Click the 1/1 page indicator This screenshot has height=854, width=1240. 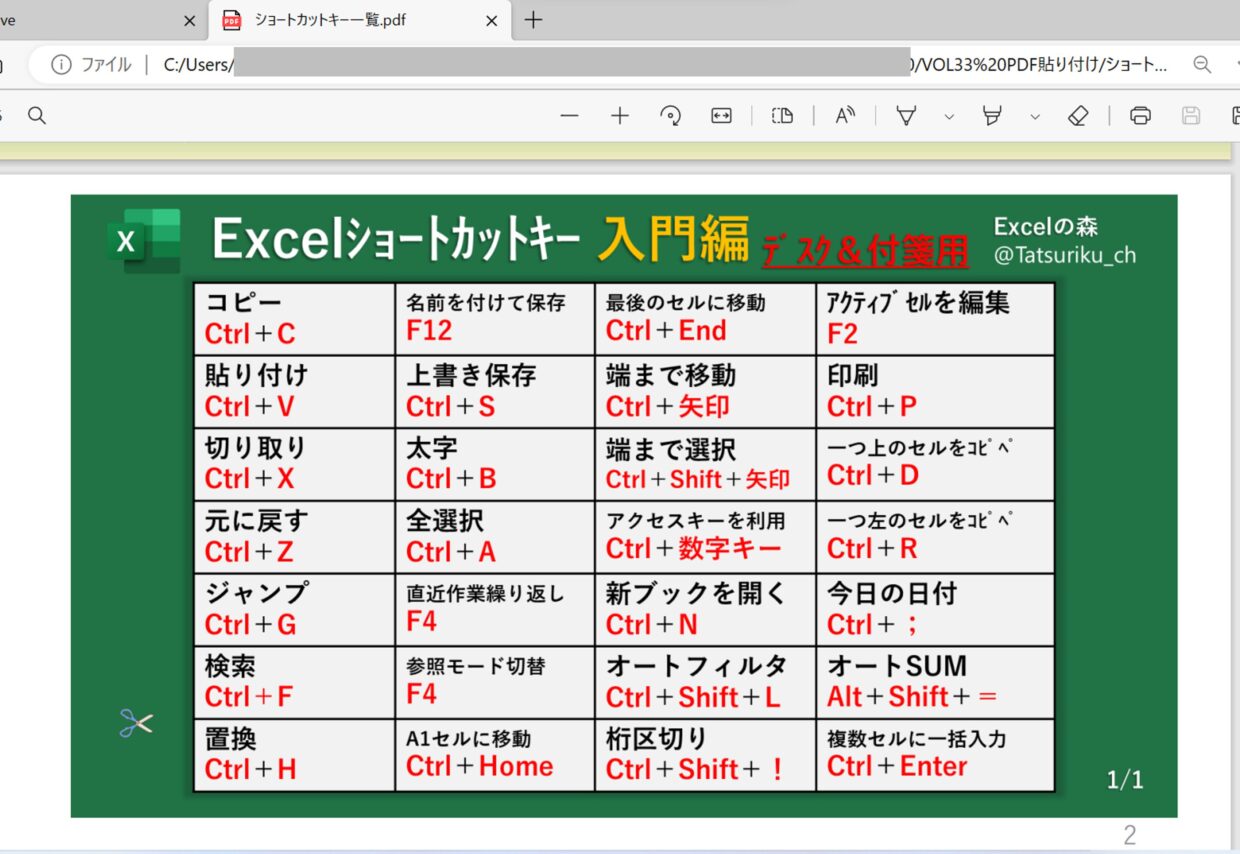coord(1125,781)
